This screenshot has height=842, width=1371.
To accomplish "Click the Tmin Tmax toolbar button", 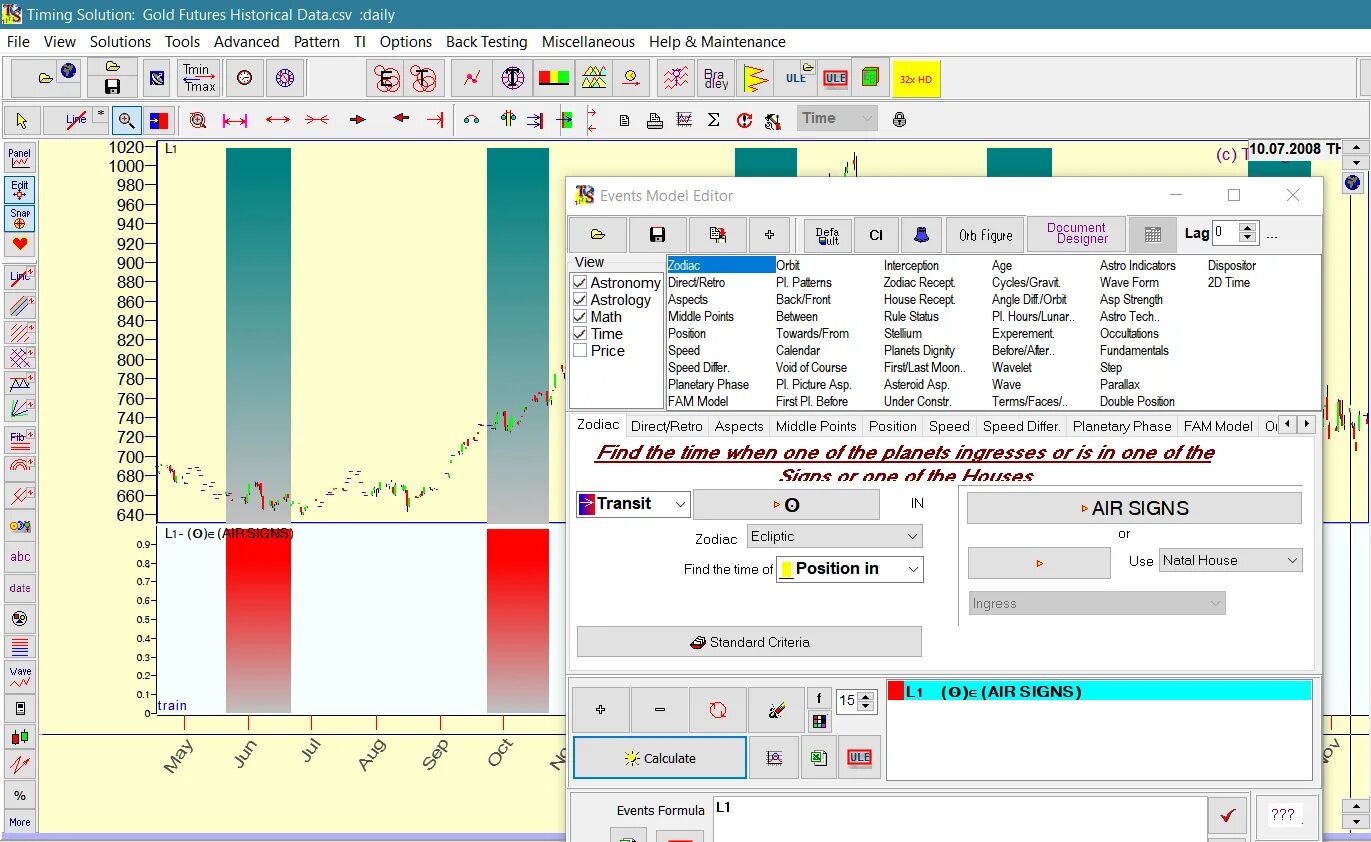I will pos(199,77).
